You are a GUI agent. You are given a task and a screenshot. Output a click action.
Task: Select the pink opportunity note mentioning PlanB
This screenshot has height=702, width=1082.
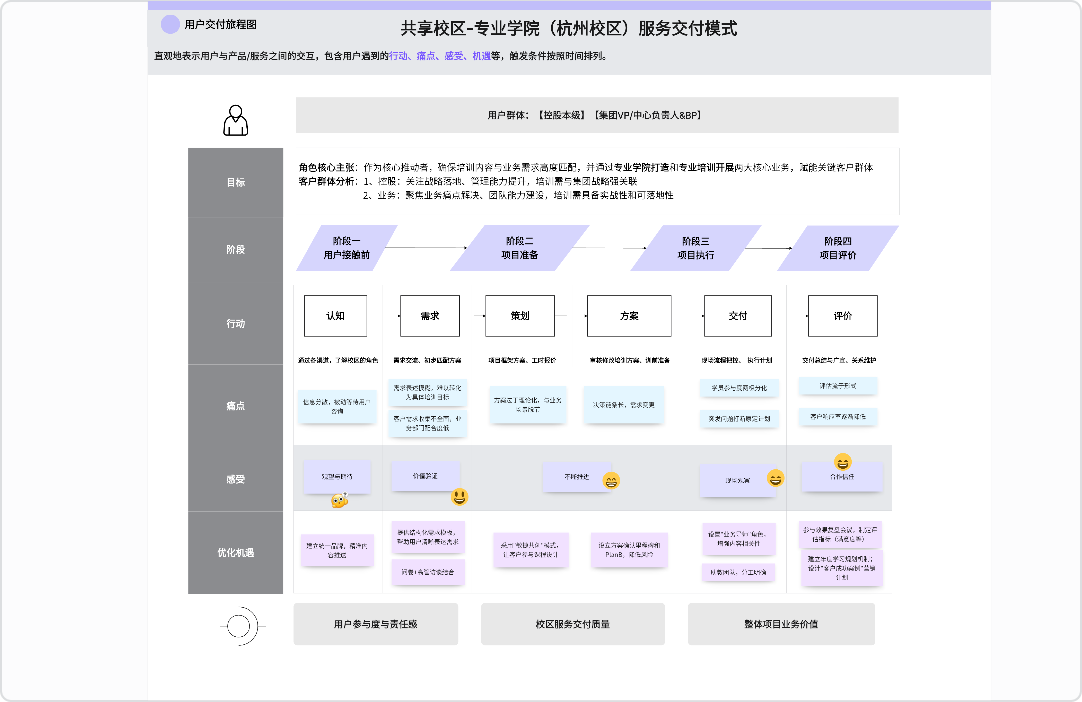629,549
